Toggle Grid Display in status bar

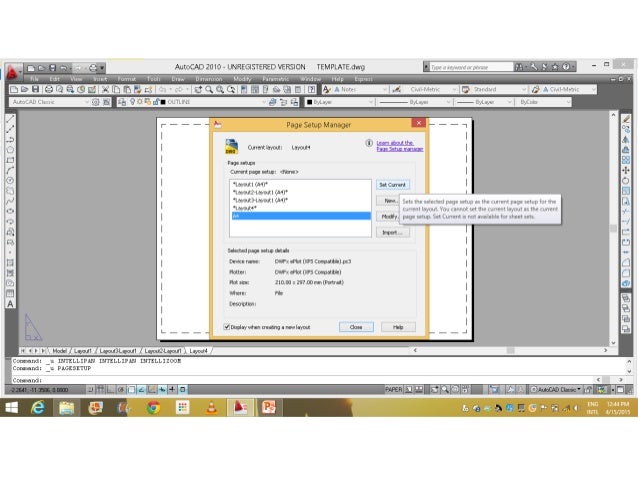(x=100, y=389)
